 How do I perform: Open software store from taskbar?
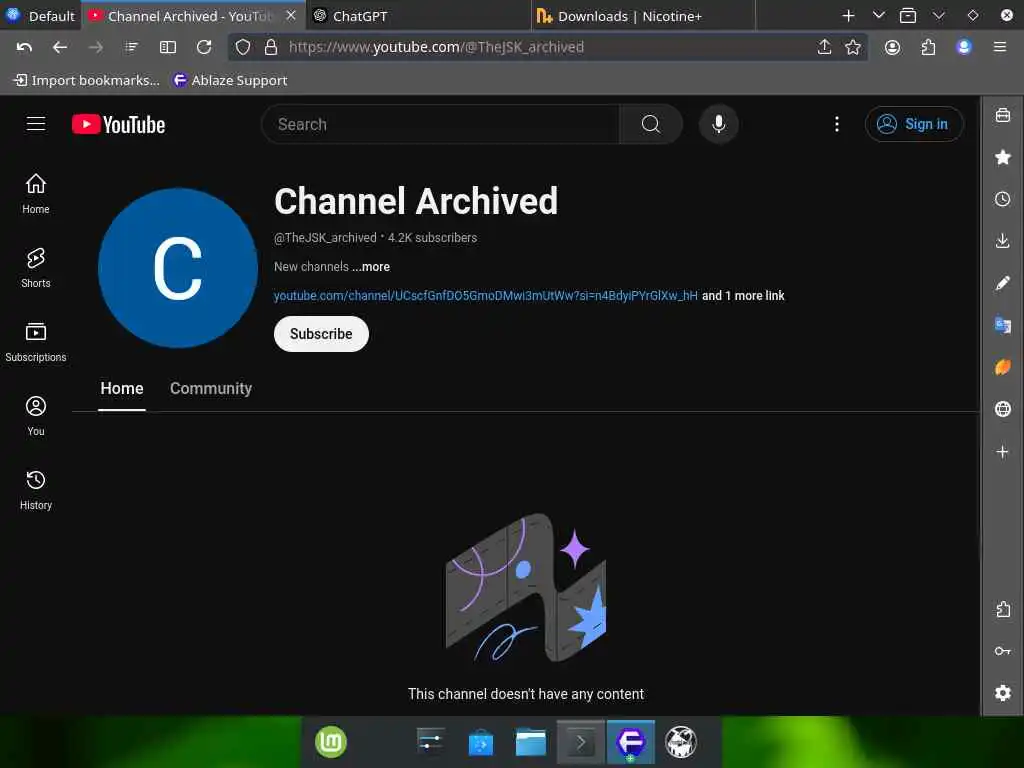click(x=481, y=743)
